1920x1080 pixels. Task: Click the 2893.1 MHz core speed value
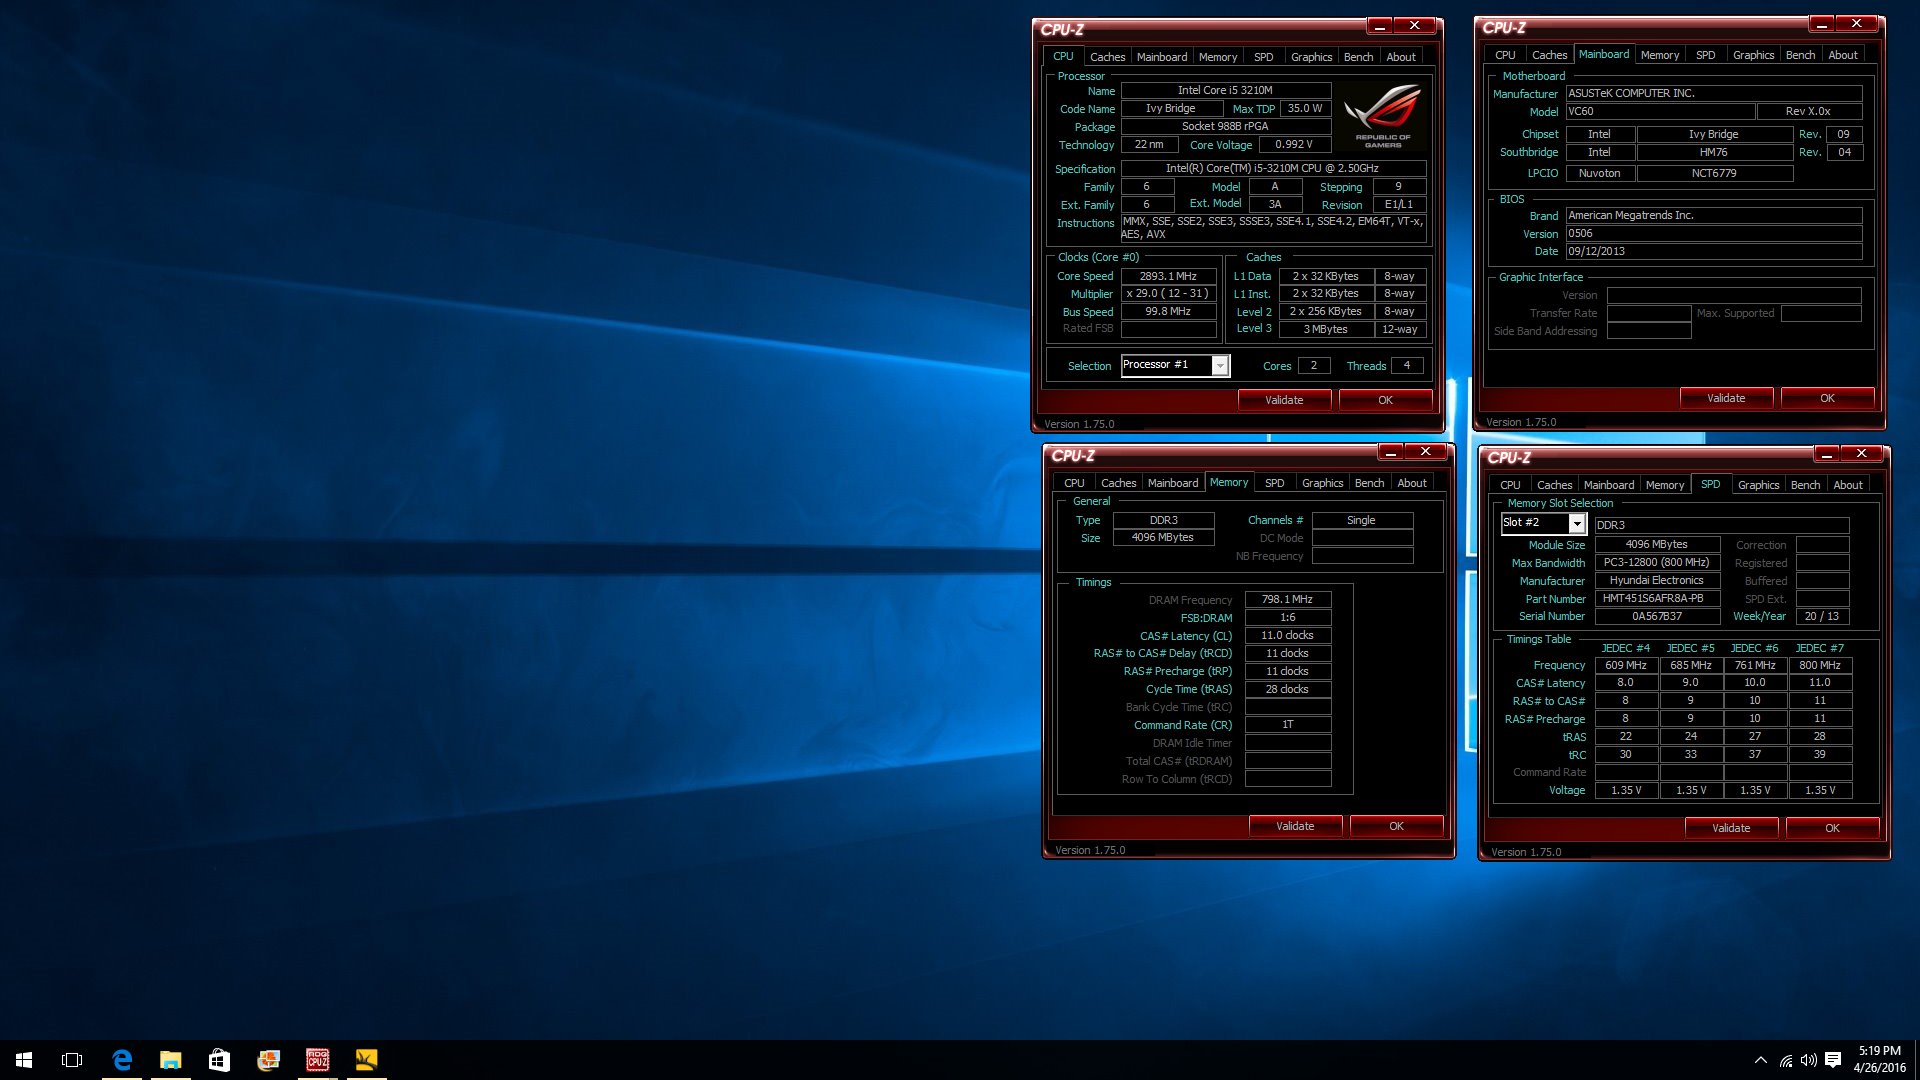click(x=1168, y=276)
